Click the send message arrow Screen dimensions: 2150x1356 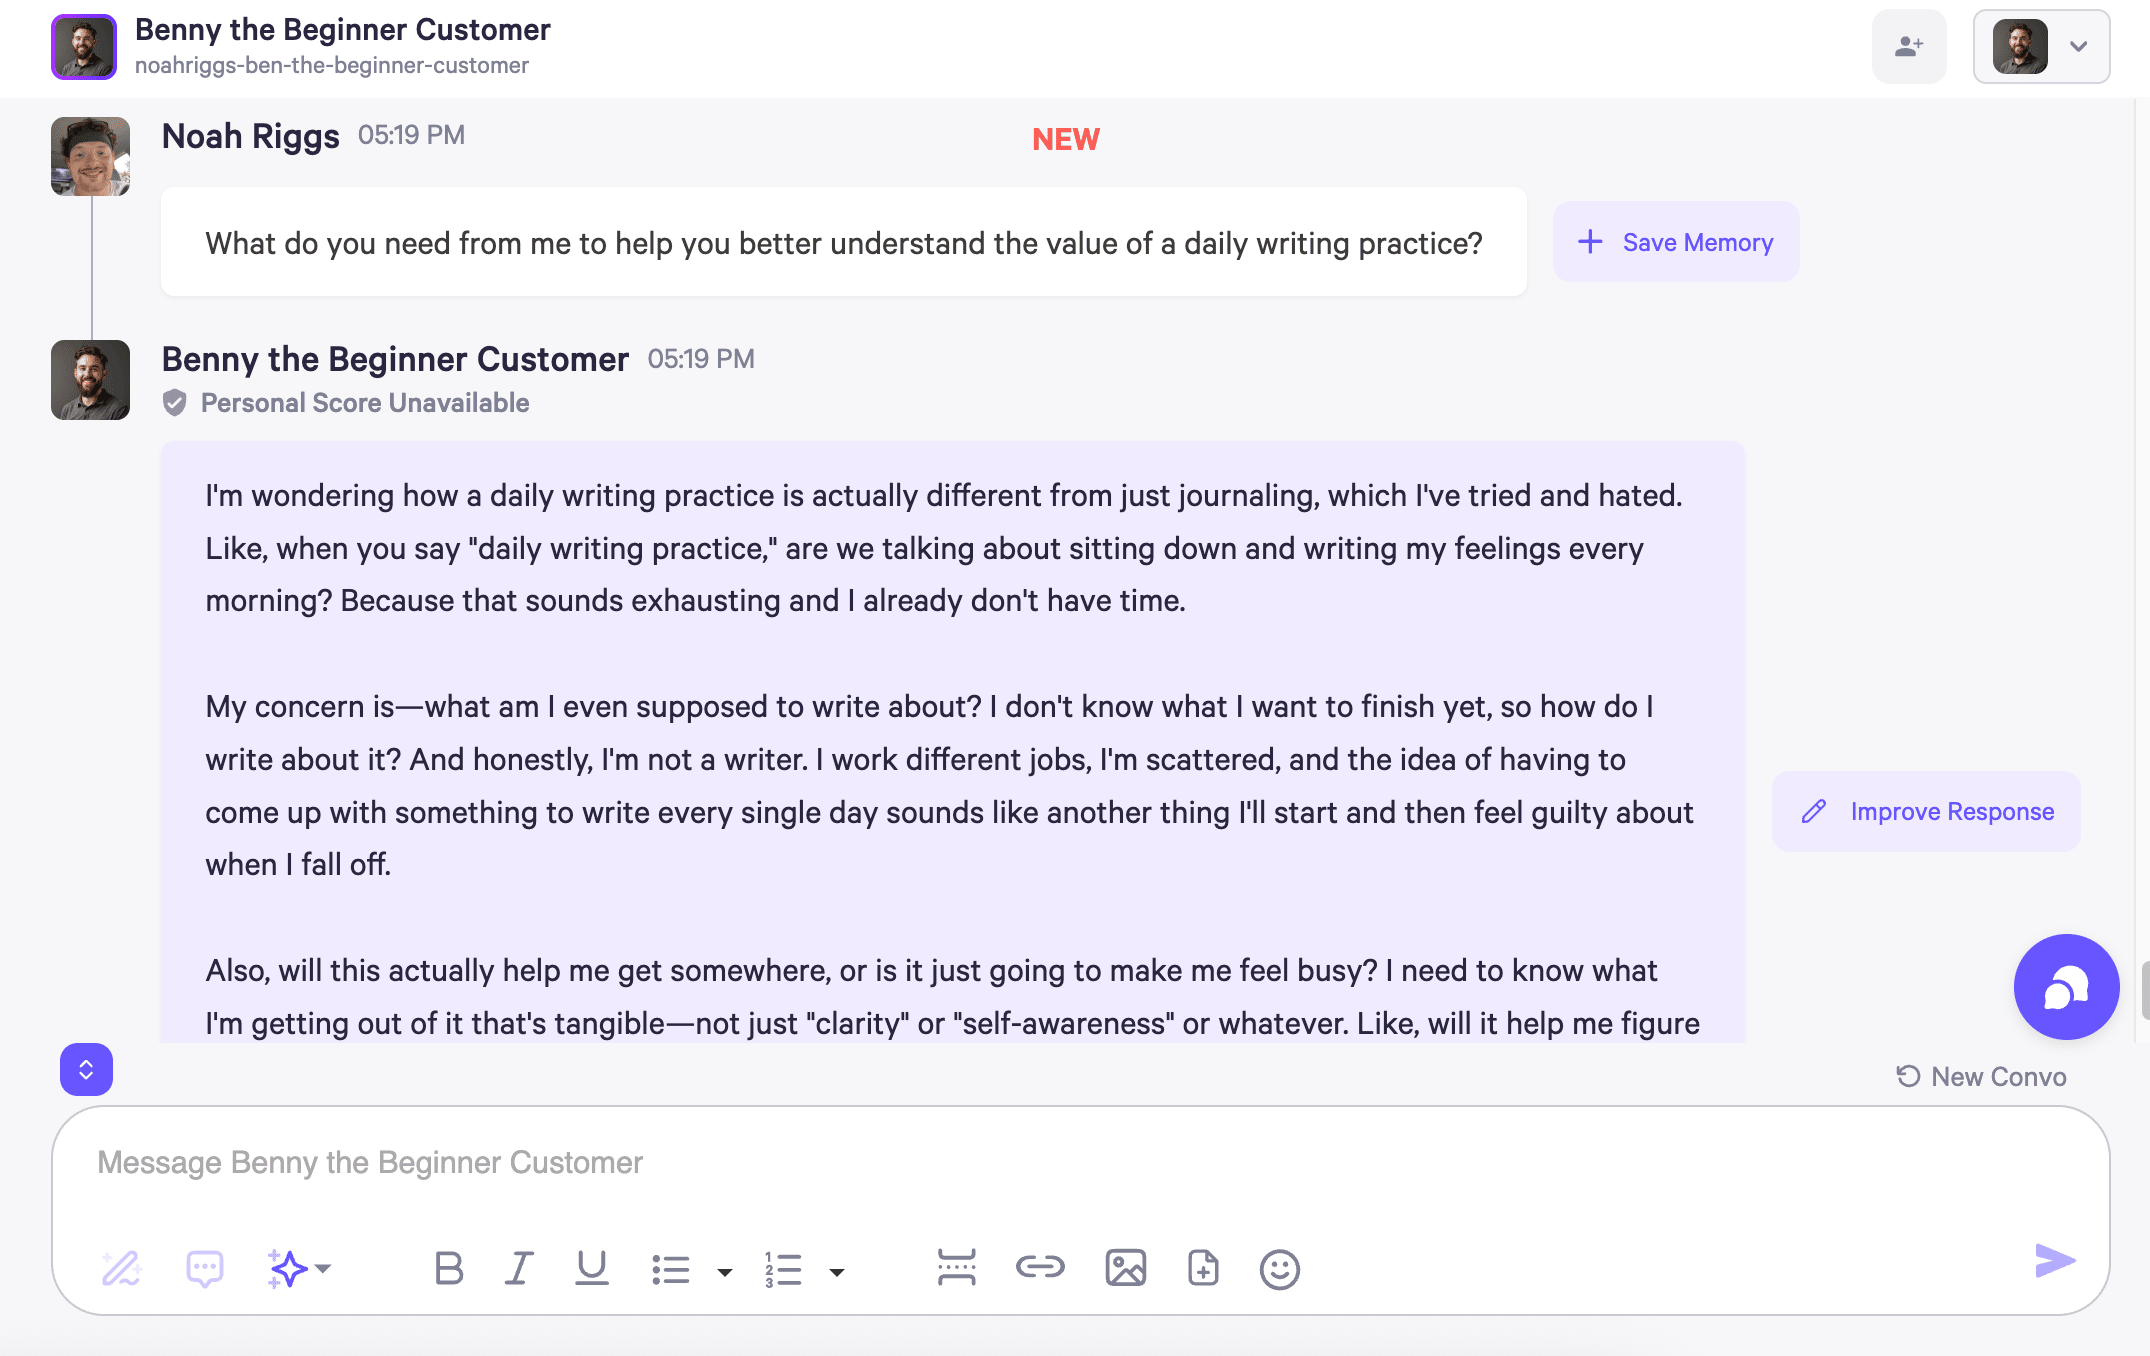click(2054, 1261)
